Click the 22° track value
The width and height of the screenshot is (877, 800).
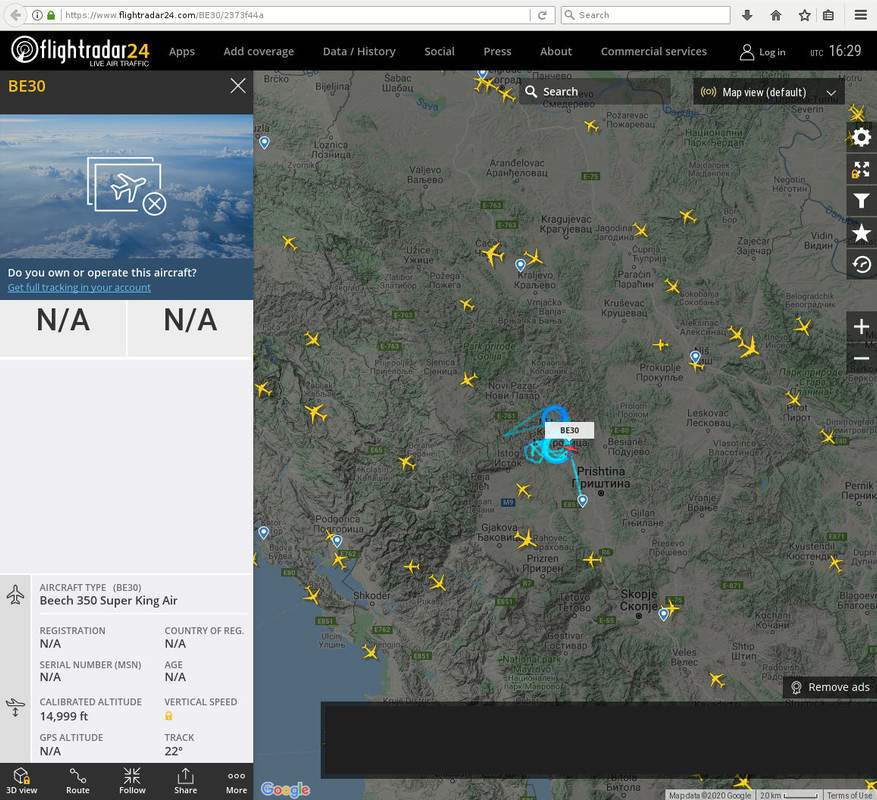pyautogui.click(x=173, y=751)
